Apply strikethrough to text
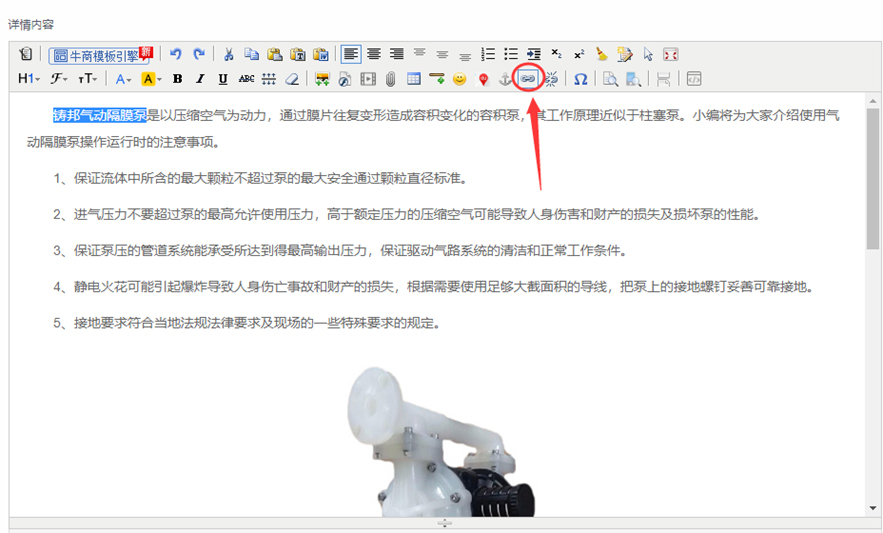This screenshot has width=883, height=533. [x=246, y=79]
